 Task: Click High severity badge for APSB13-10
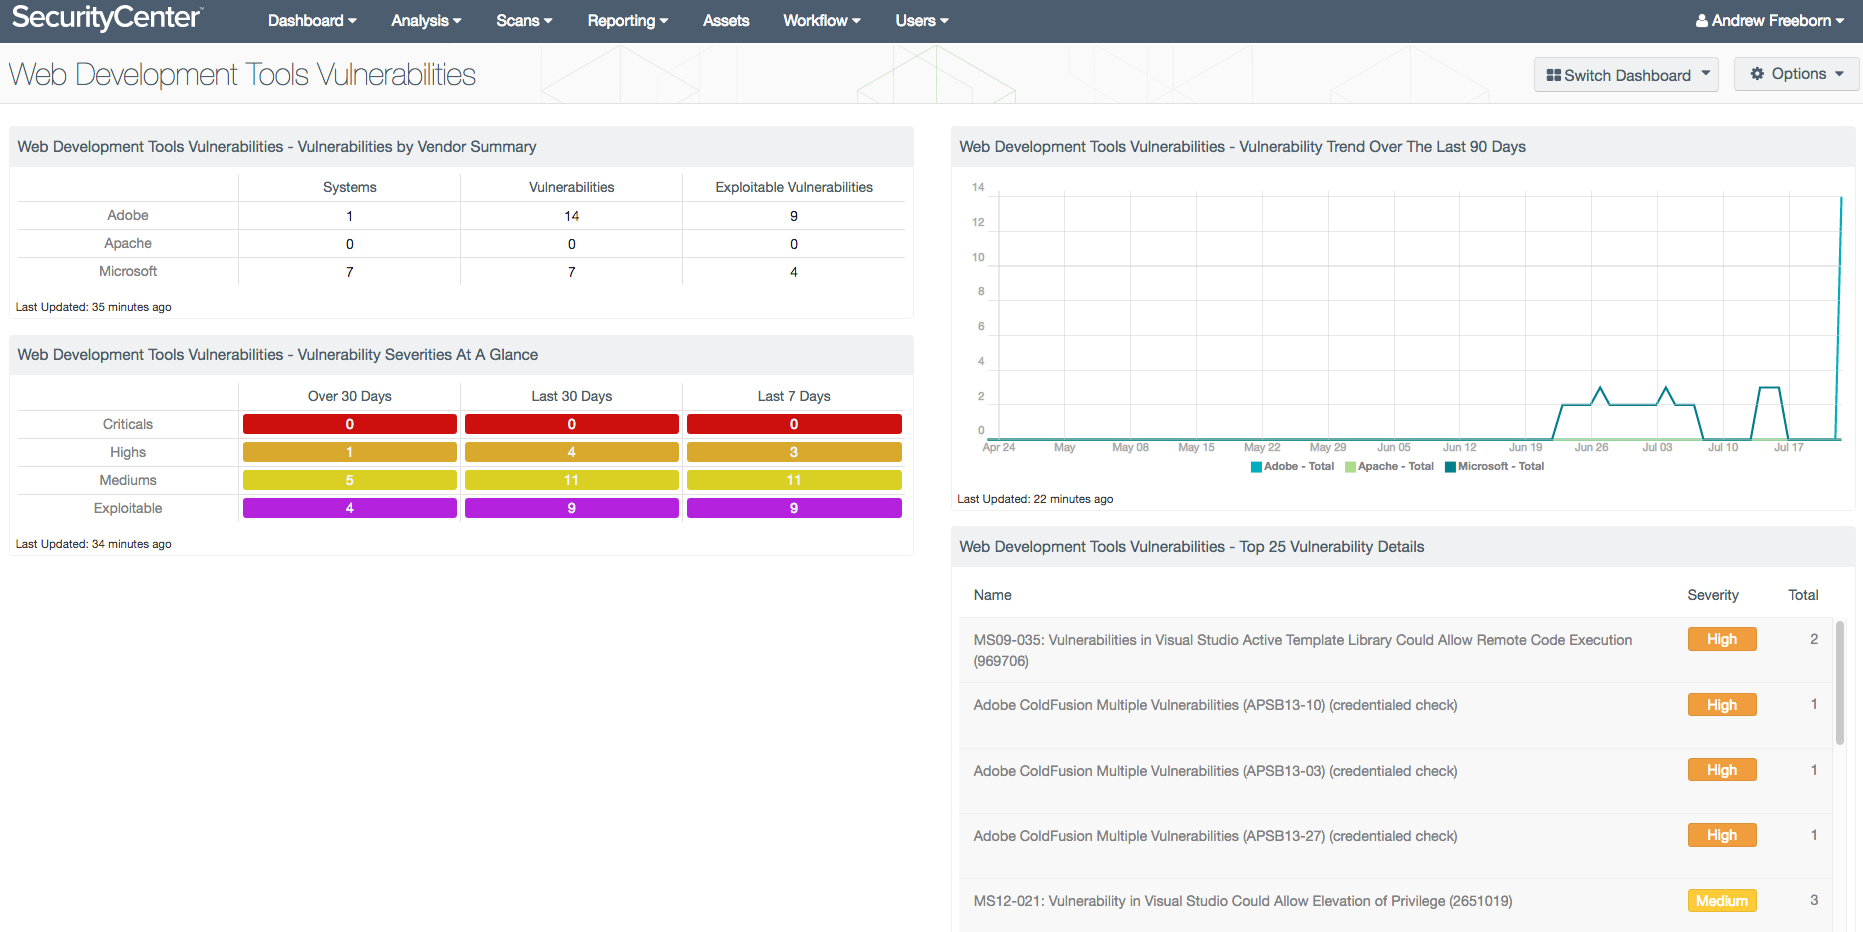1722,705
